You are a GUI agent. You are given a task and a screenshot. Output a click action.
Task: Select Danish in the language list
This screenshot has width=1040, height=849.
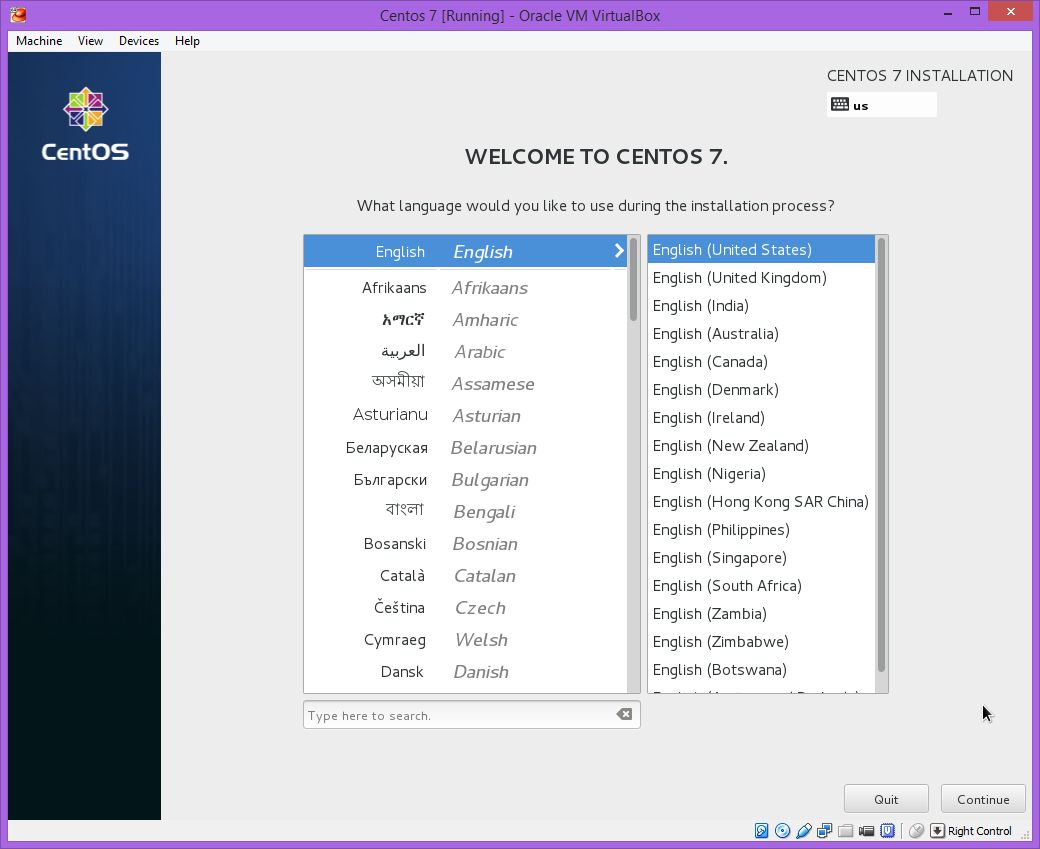(x=465, y=671)
